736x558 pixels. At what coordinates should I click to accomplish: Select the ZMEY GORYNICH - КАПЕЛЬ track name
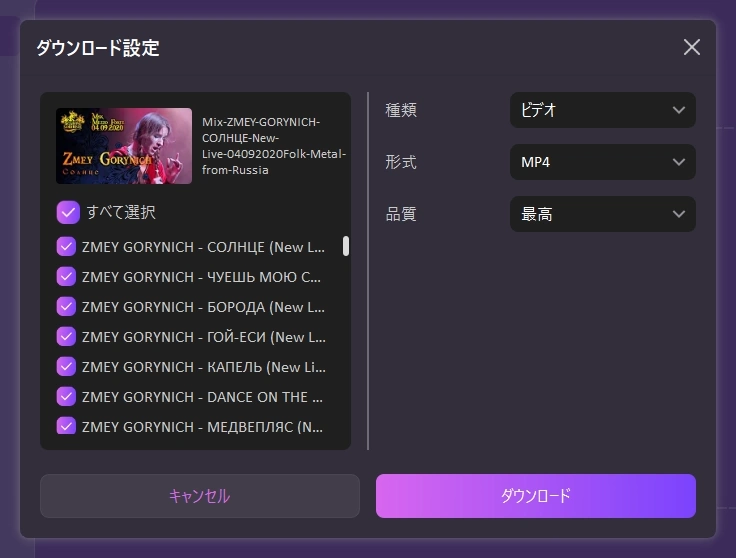tap(202, 367)
